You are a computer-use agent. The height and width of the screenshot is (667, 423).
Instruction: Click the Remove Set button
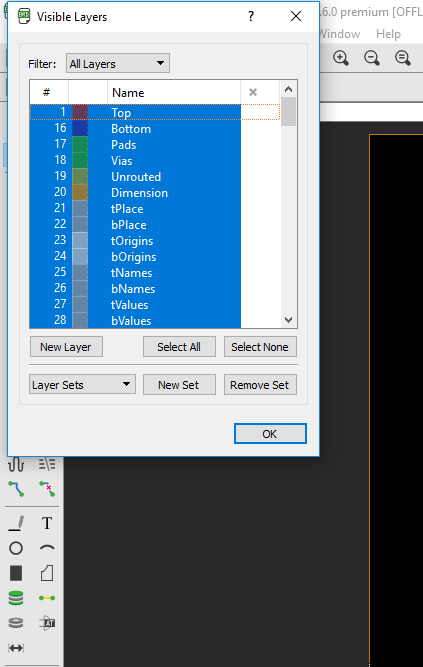click(260, 385)
